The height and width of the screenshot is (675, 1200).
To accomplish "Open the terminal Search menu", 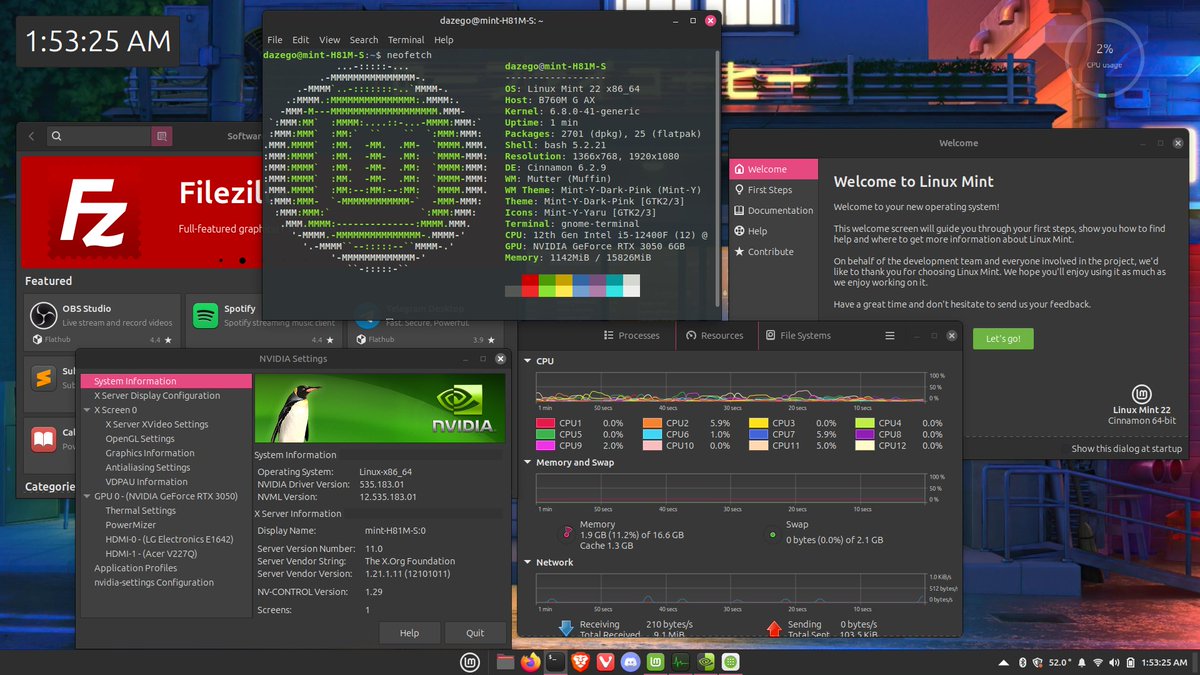I will 364,40.
